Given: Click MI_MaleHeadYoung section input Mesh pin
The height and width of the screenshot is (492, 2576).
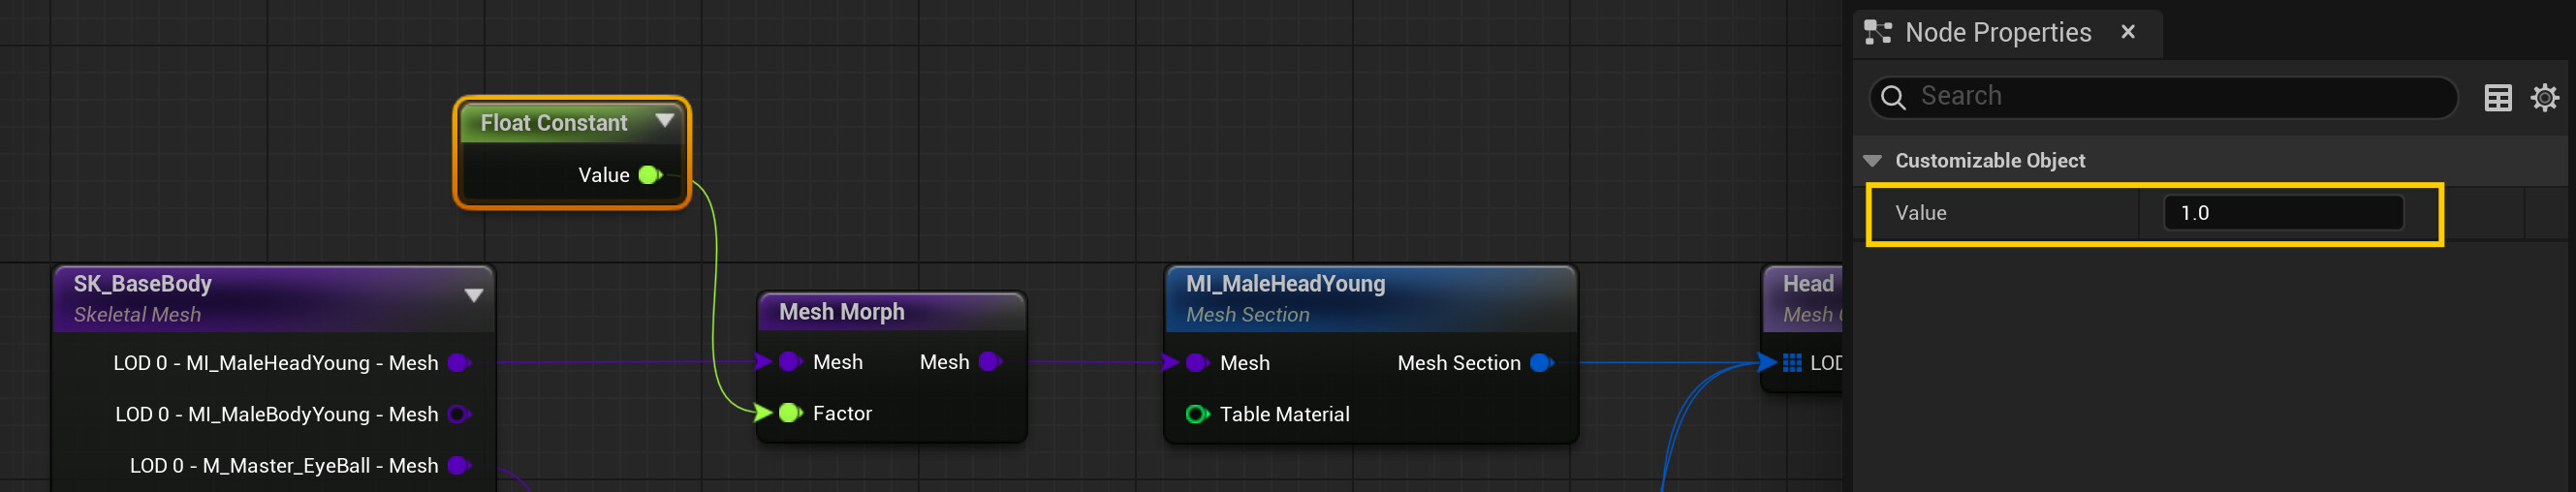Looking at the screenshot, I should pyautogui.click(x=1197, y=363).
